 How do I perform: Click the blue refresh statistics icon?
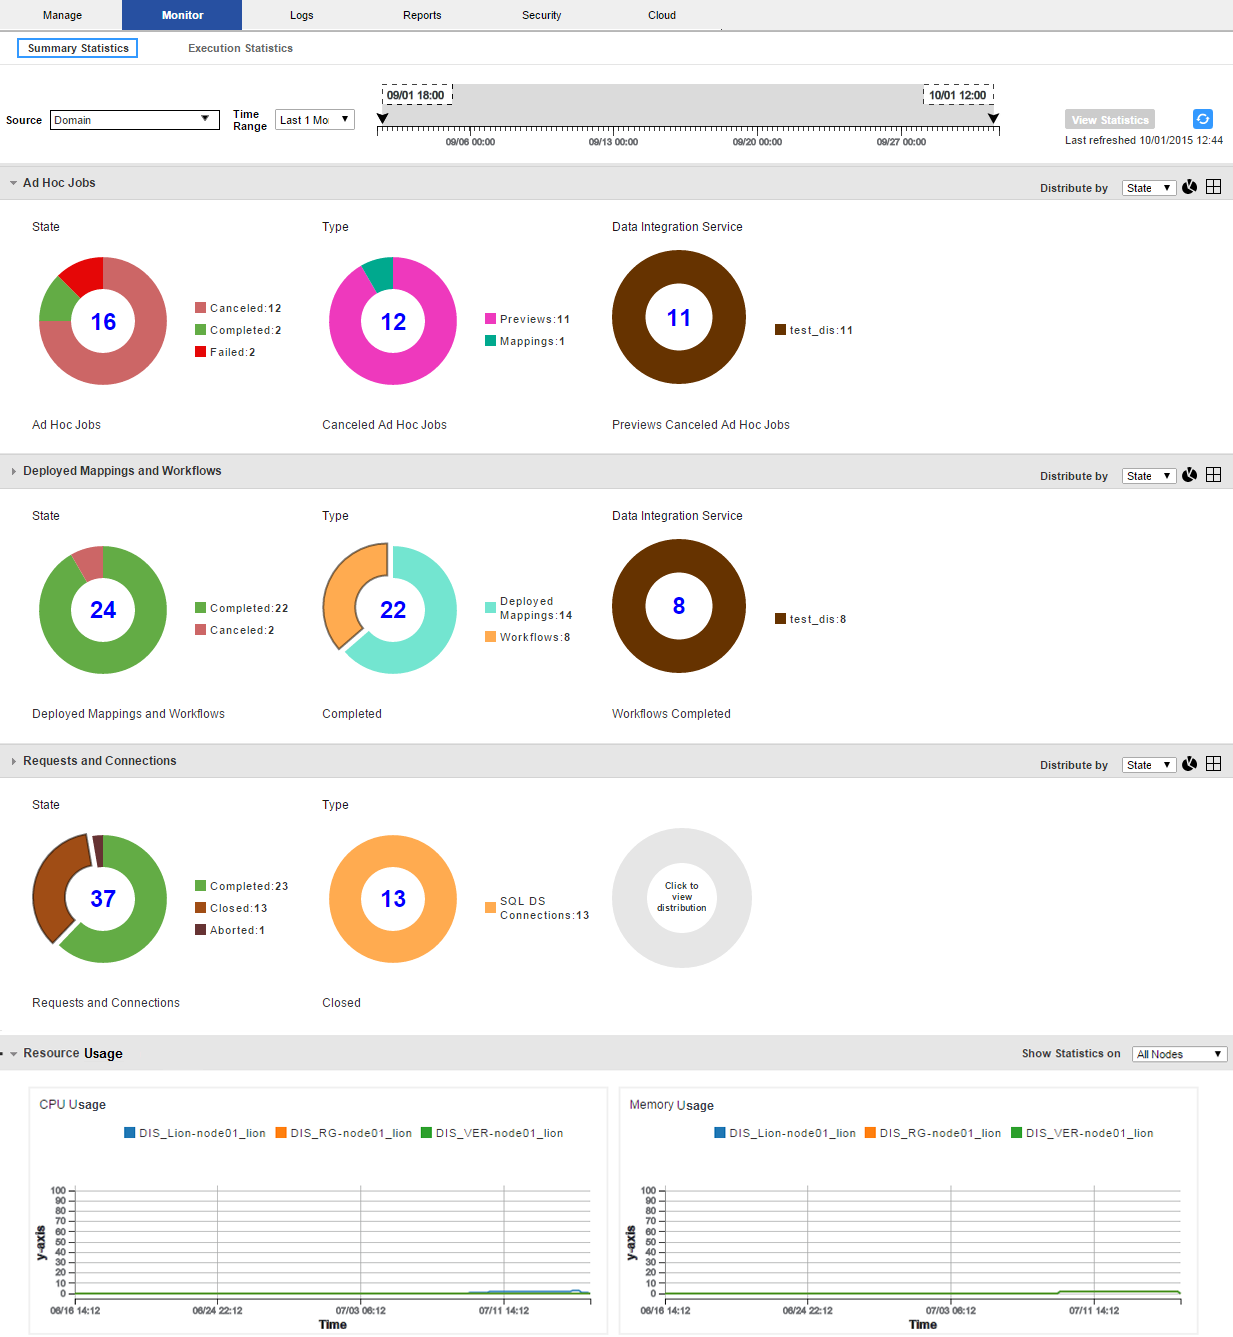[1202, 119]
